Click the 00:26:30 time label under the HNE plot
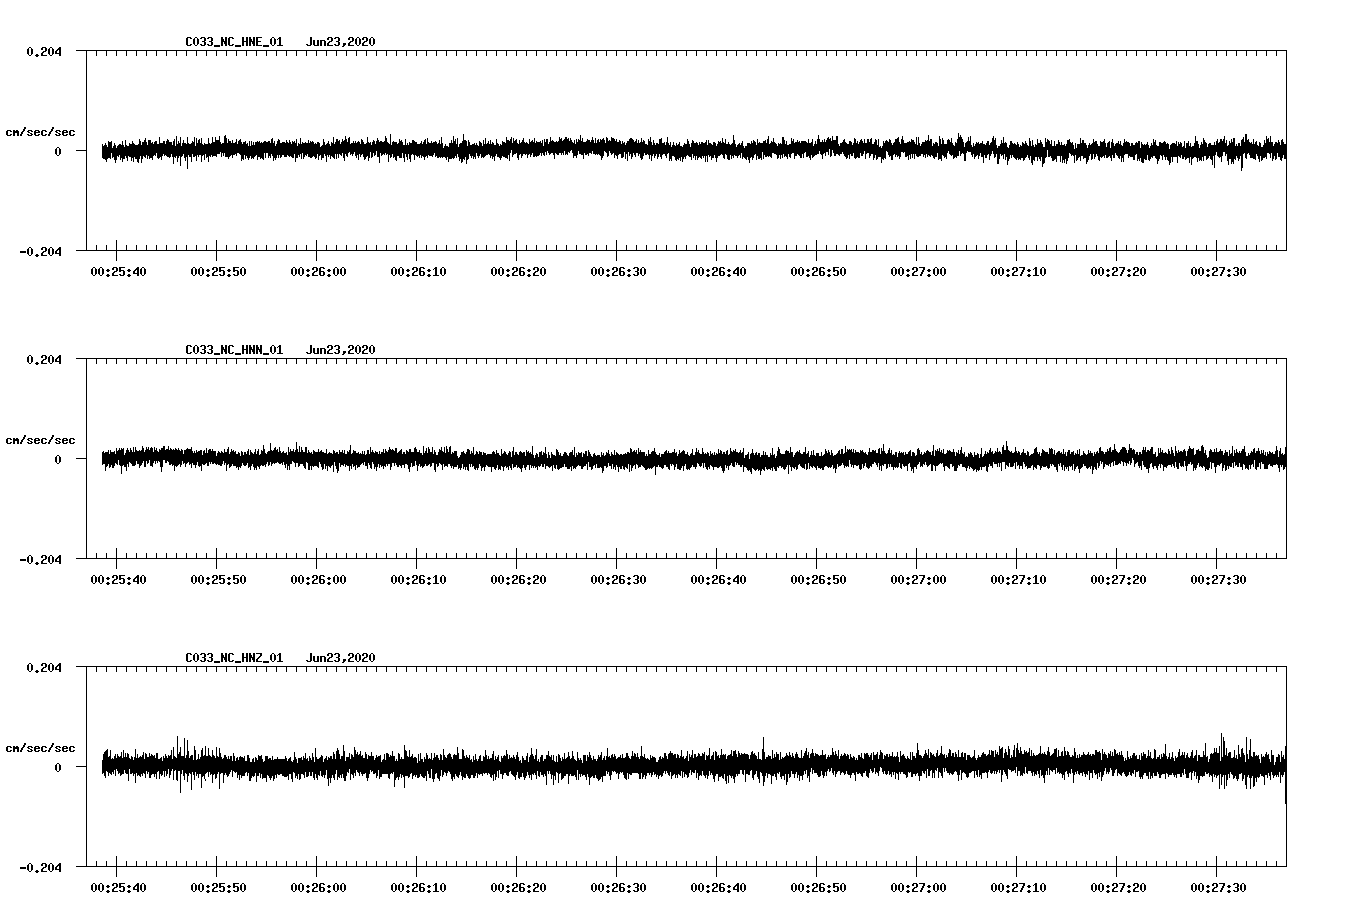This screenshot has height=924, width=1358. coord(618,272)
